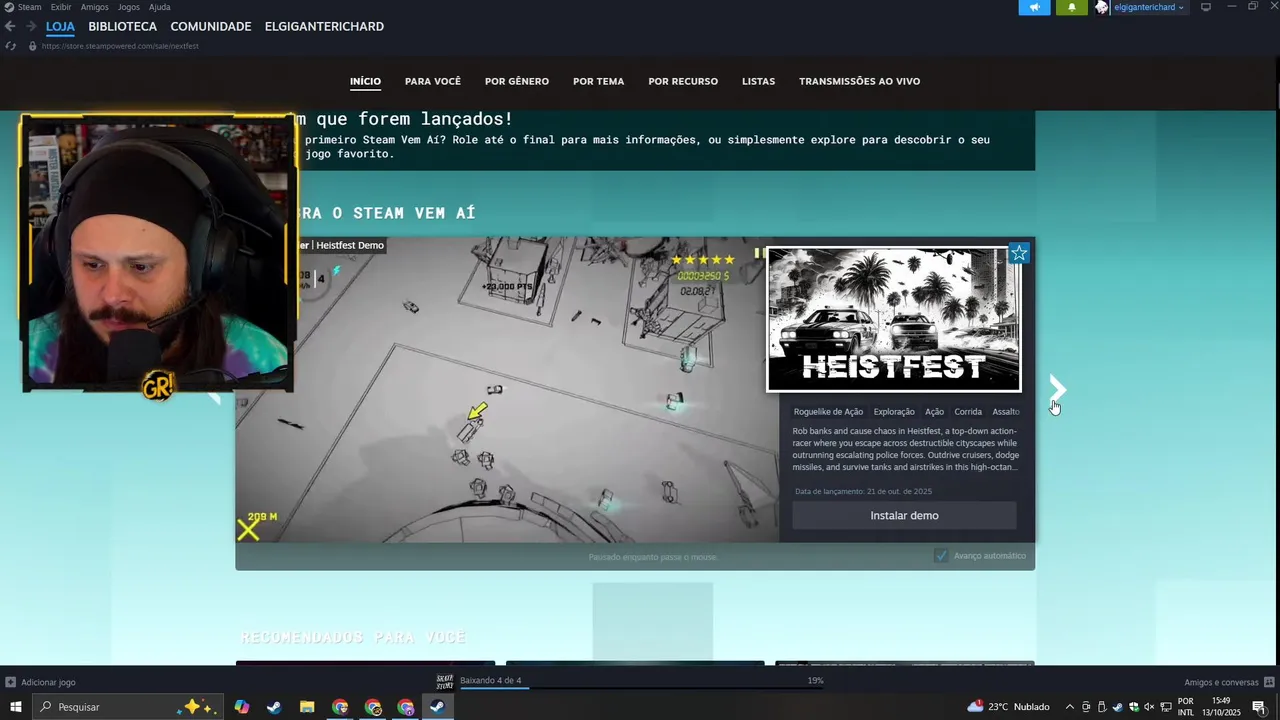Click the Instalar demo button
Screen dimensions: 1280x720
(x=904, y=515)
